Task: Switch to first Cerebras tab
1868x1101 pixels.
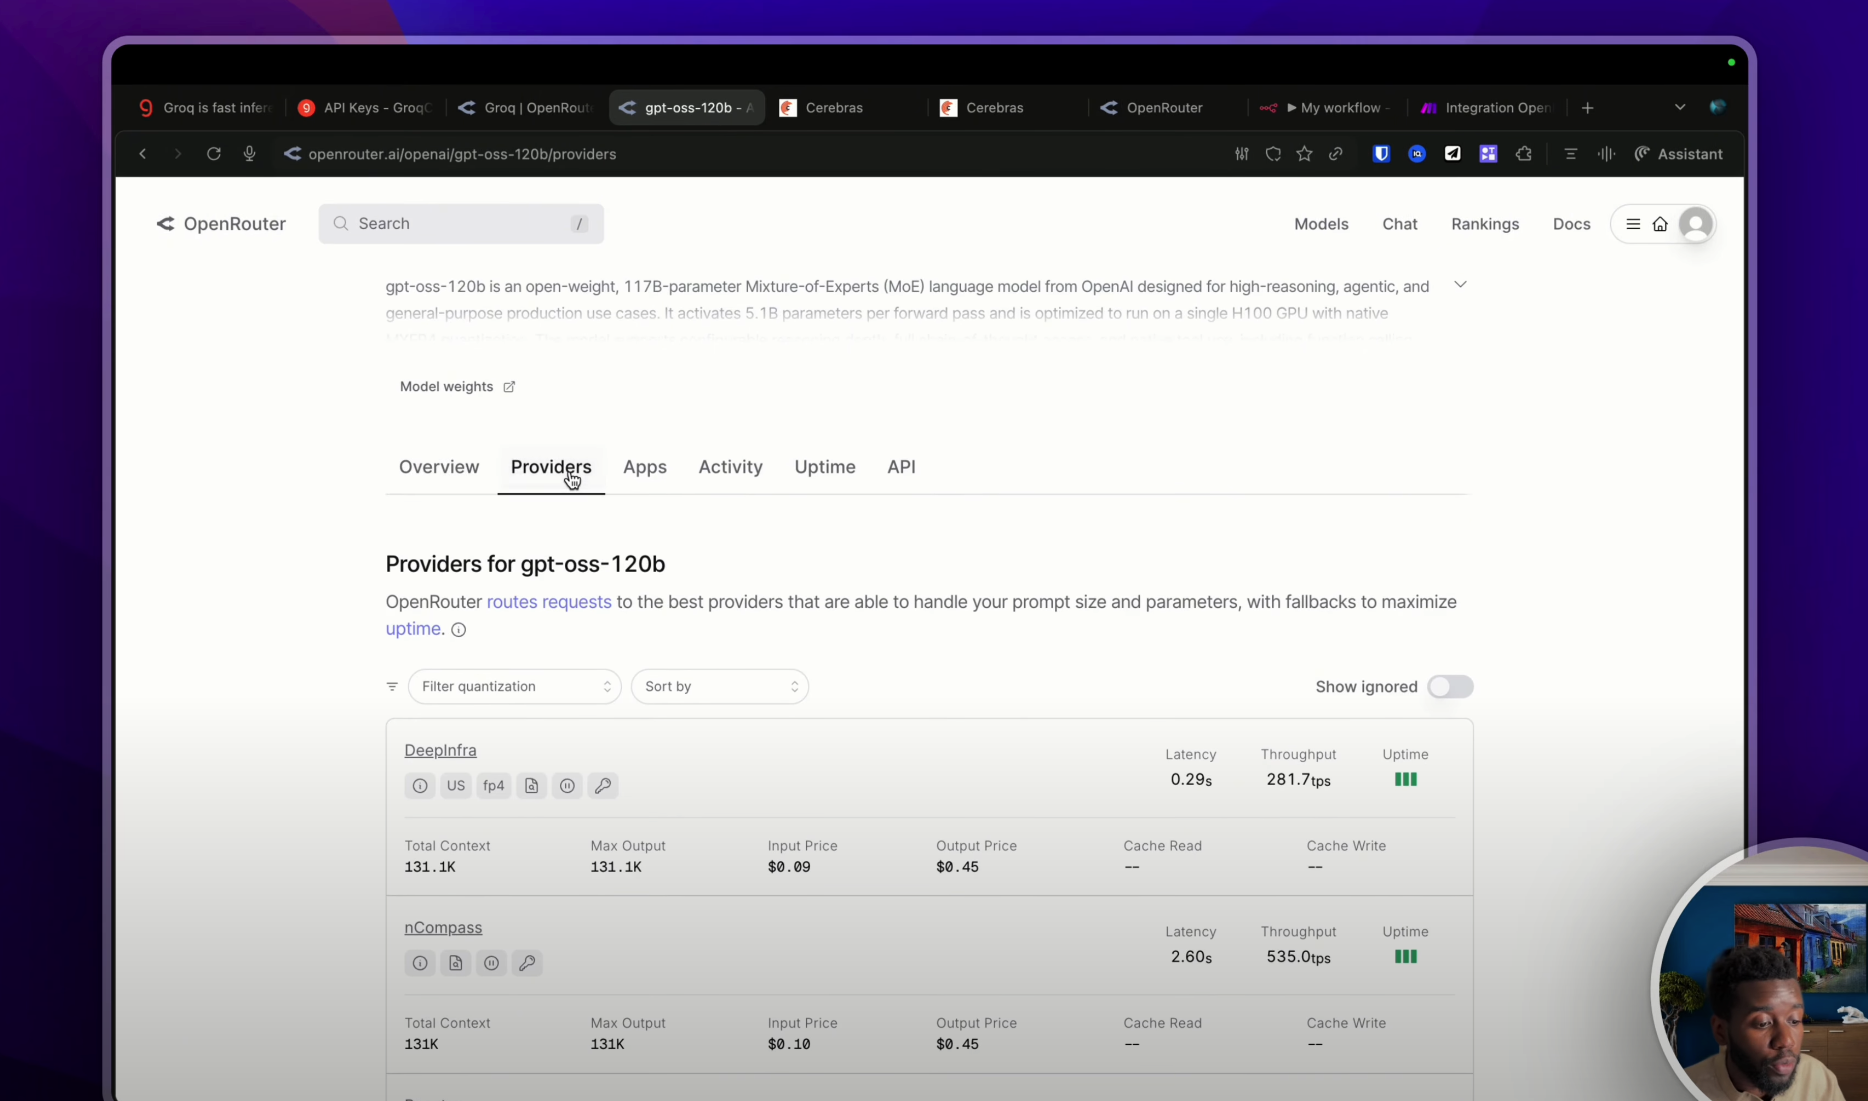Action: click(x=847, y=108)
